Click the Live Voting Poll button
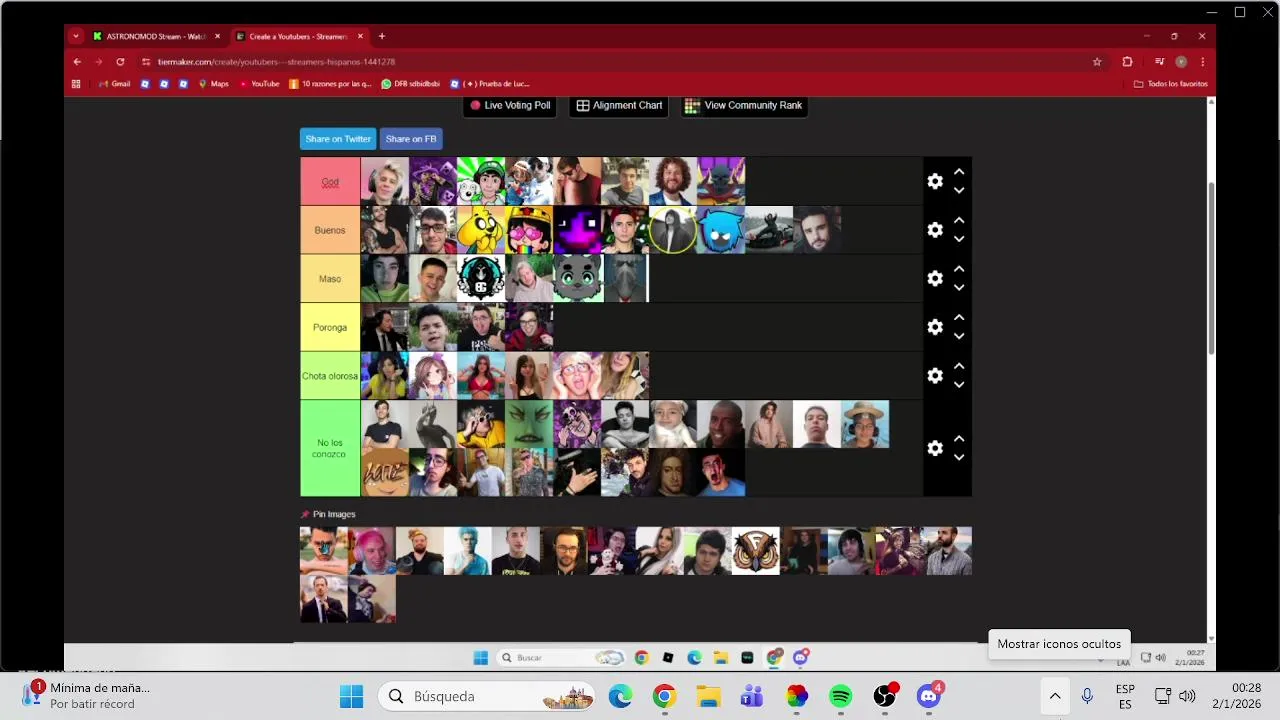This screenshot has height=720, width=1280. pyautogui.click(x=510, y=105)
